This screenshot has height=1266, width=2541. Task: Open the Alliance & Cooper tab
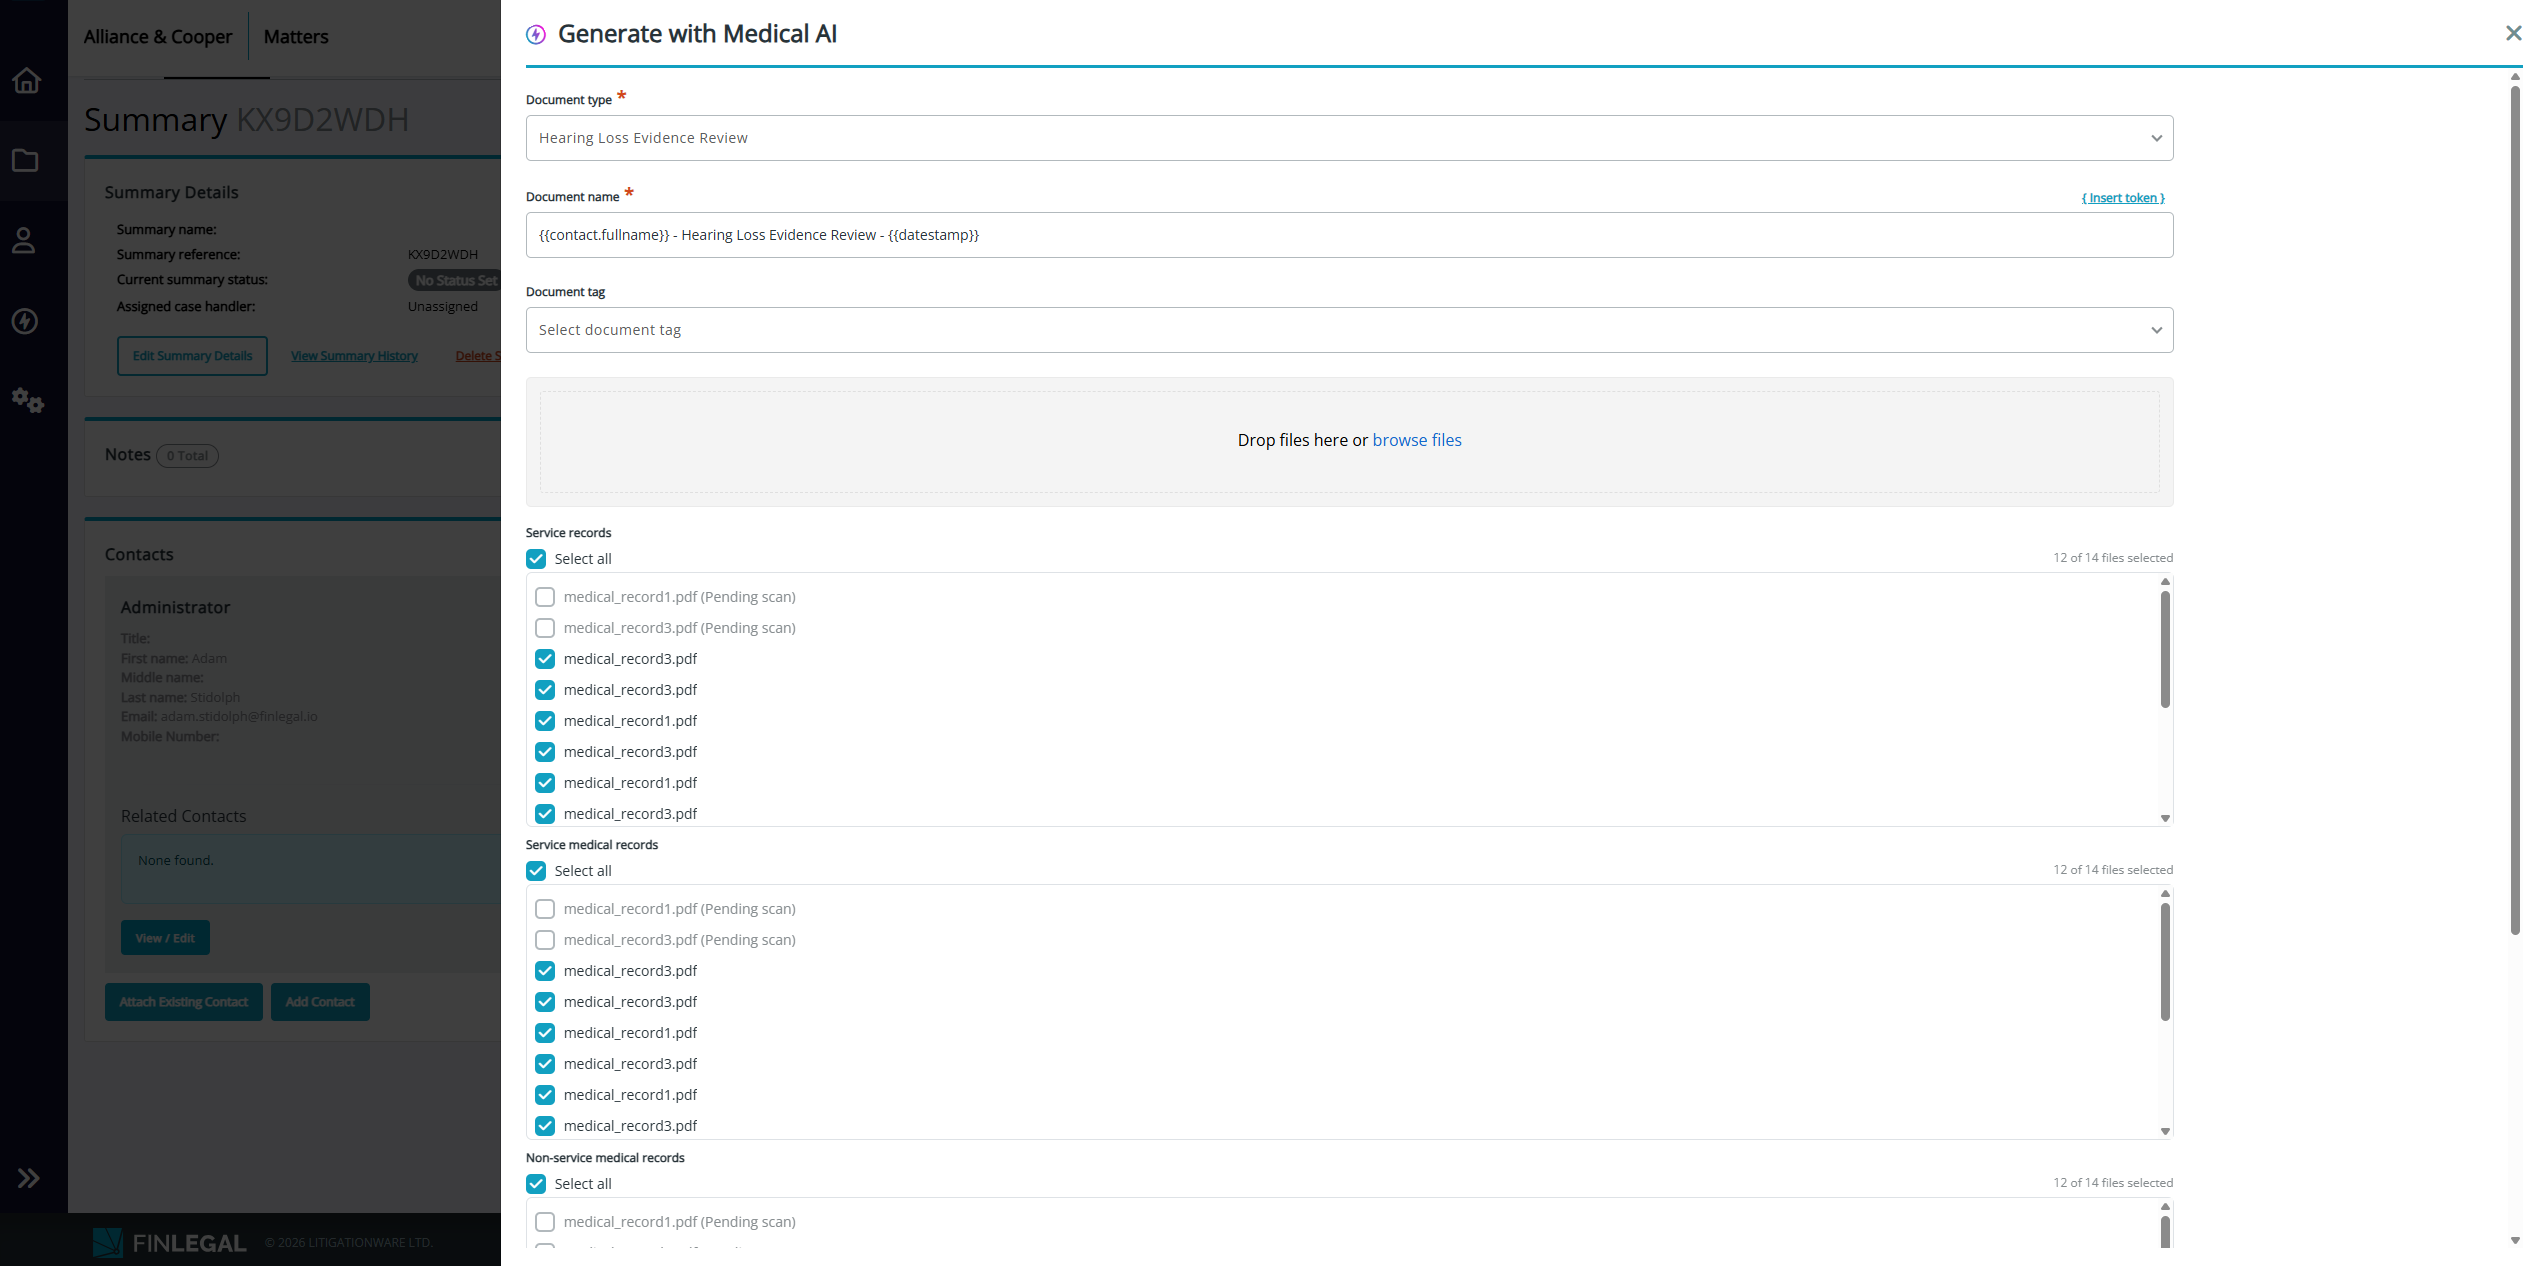tap(158, 37)
